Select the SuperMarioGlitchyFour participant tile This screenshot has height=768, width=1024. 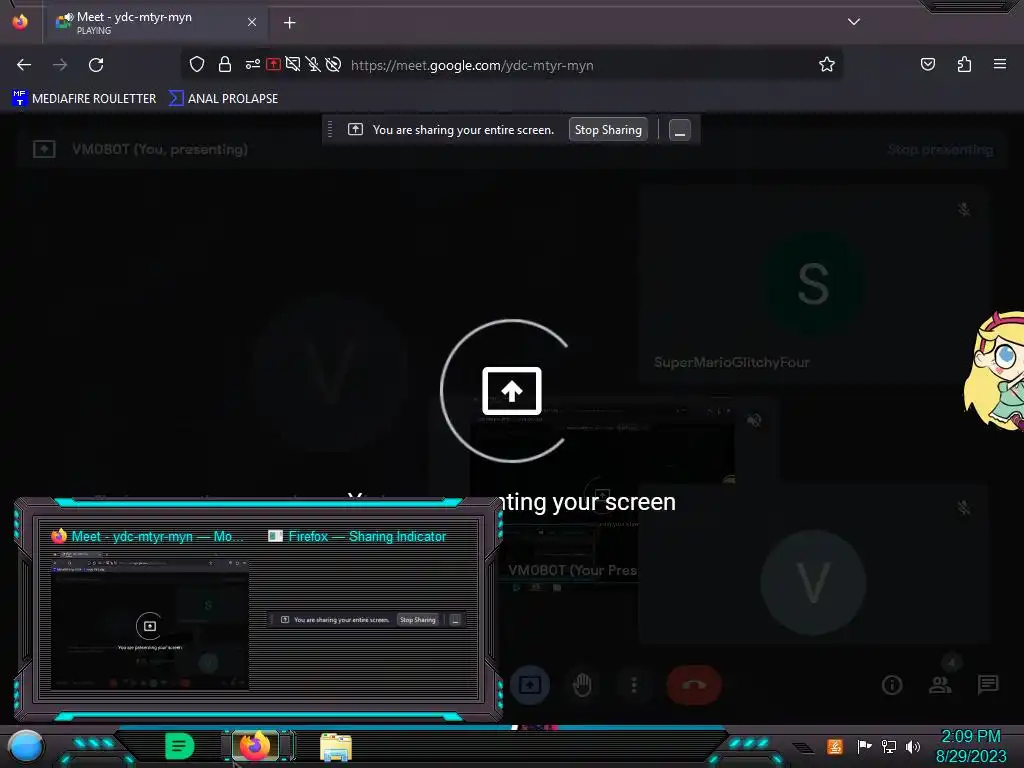(814, 285)
